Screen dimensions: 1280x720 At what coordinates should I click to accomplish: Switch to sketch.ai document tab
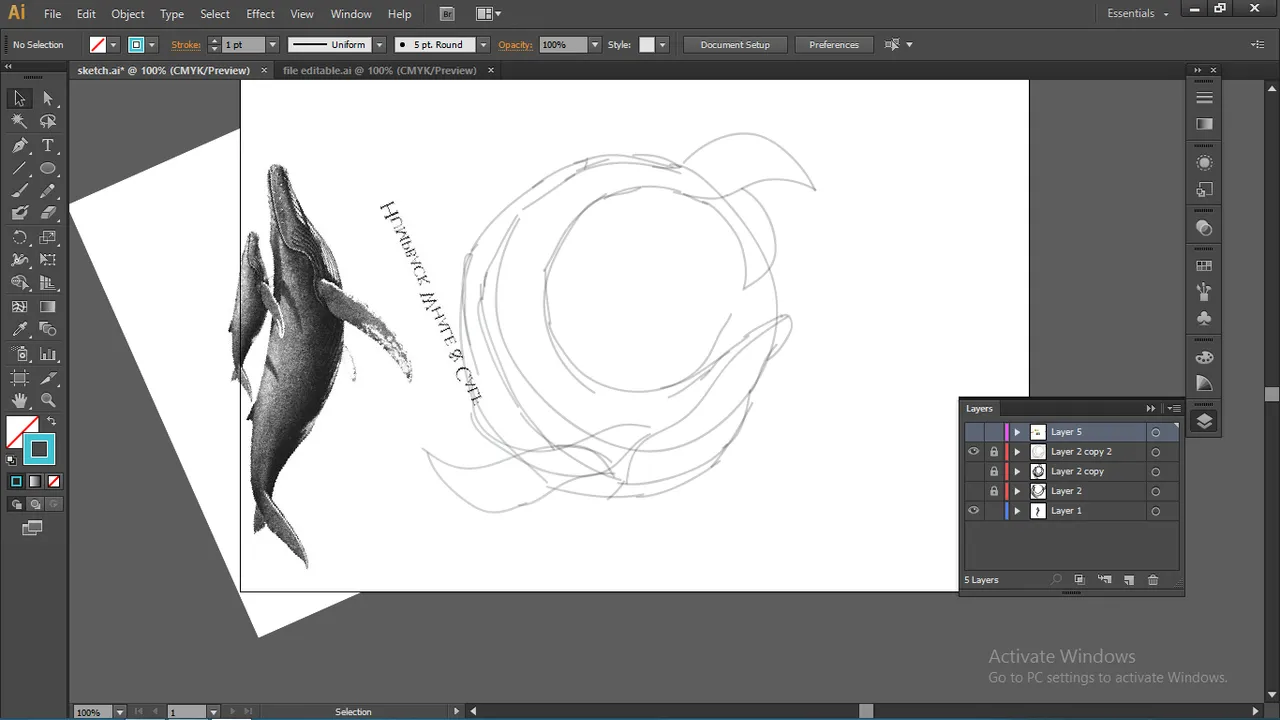(164, 71)
